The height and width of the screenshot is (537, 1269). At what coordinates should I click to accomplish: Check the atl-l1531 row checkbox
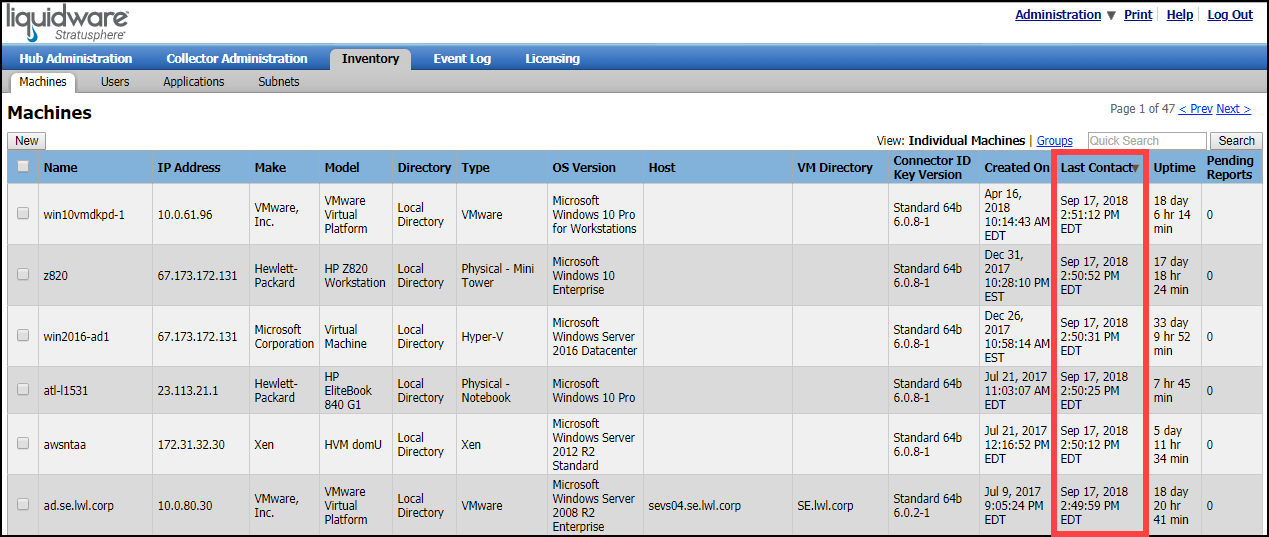click(x=23, y=390)
